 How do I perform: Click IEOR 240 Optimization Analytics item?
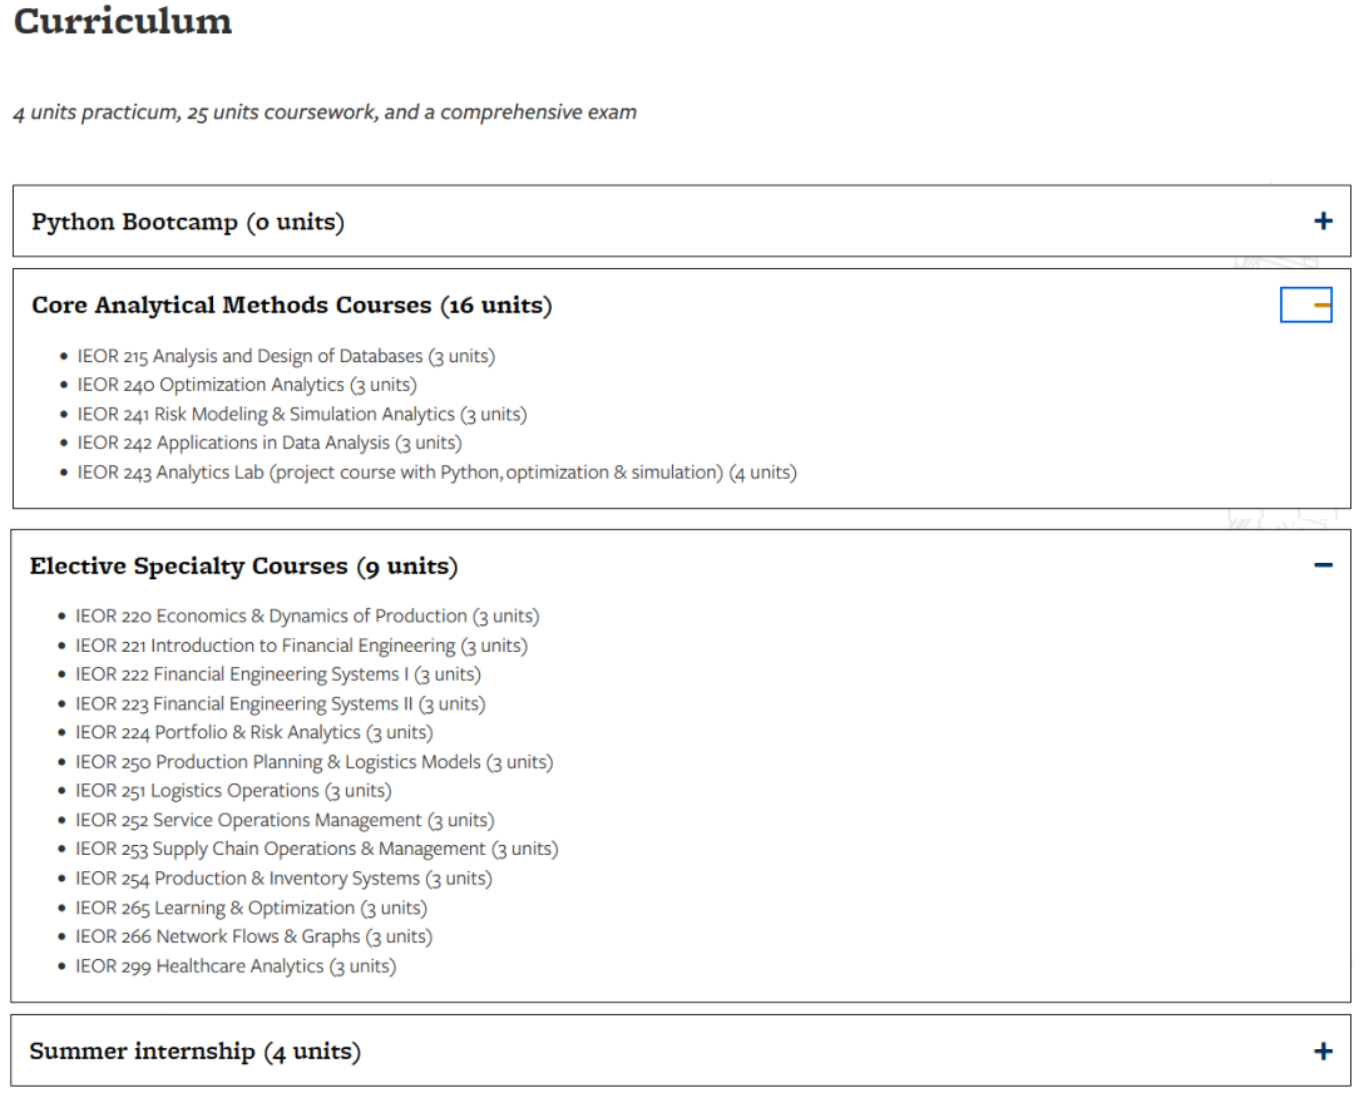click(247, 385)
